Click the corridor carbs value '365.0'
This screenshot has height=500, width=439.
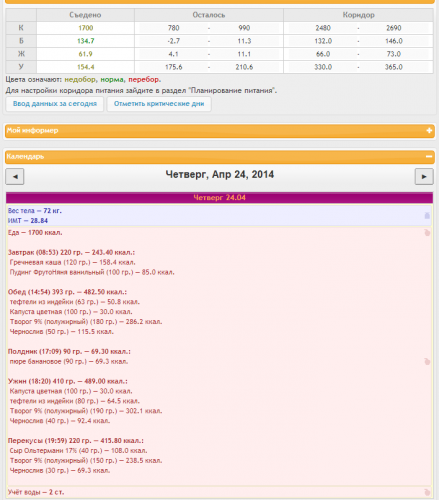coord(394,67)
